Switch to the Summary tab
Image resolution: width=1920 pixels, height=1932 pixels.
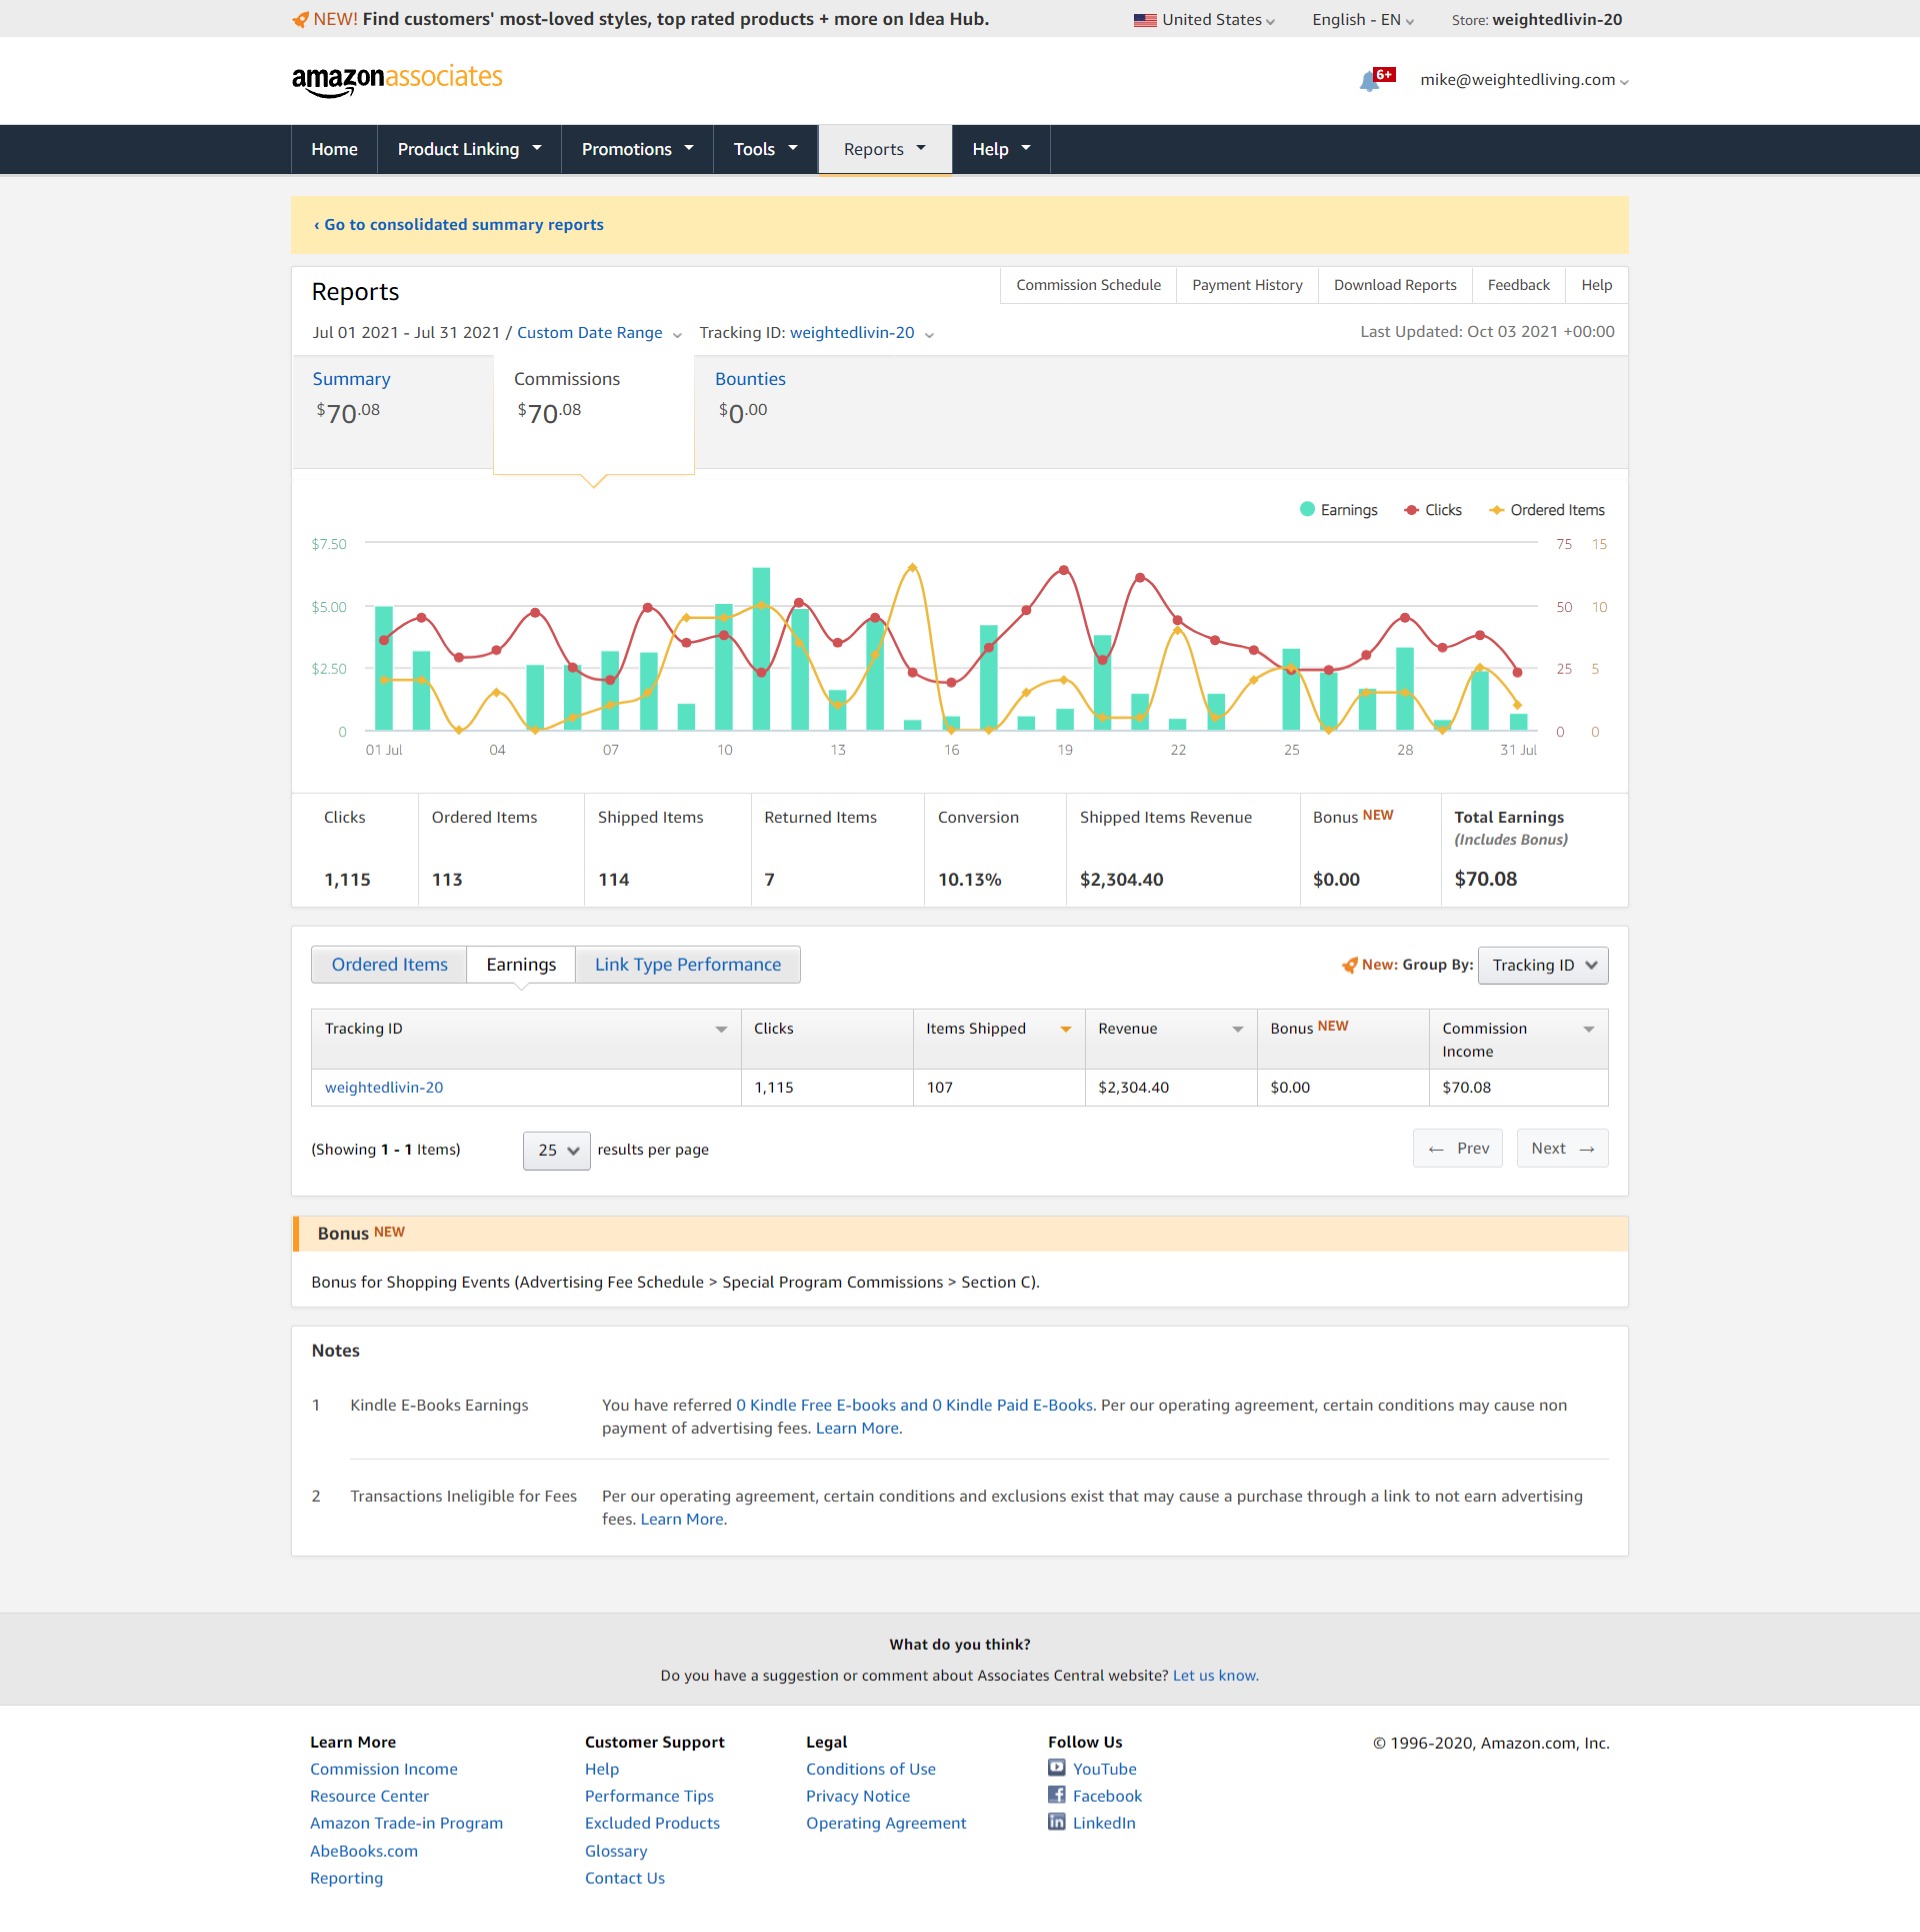tap(392, 412)
